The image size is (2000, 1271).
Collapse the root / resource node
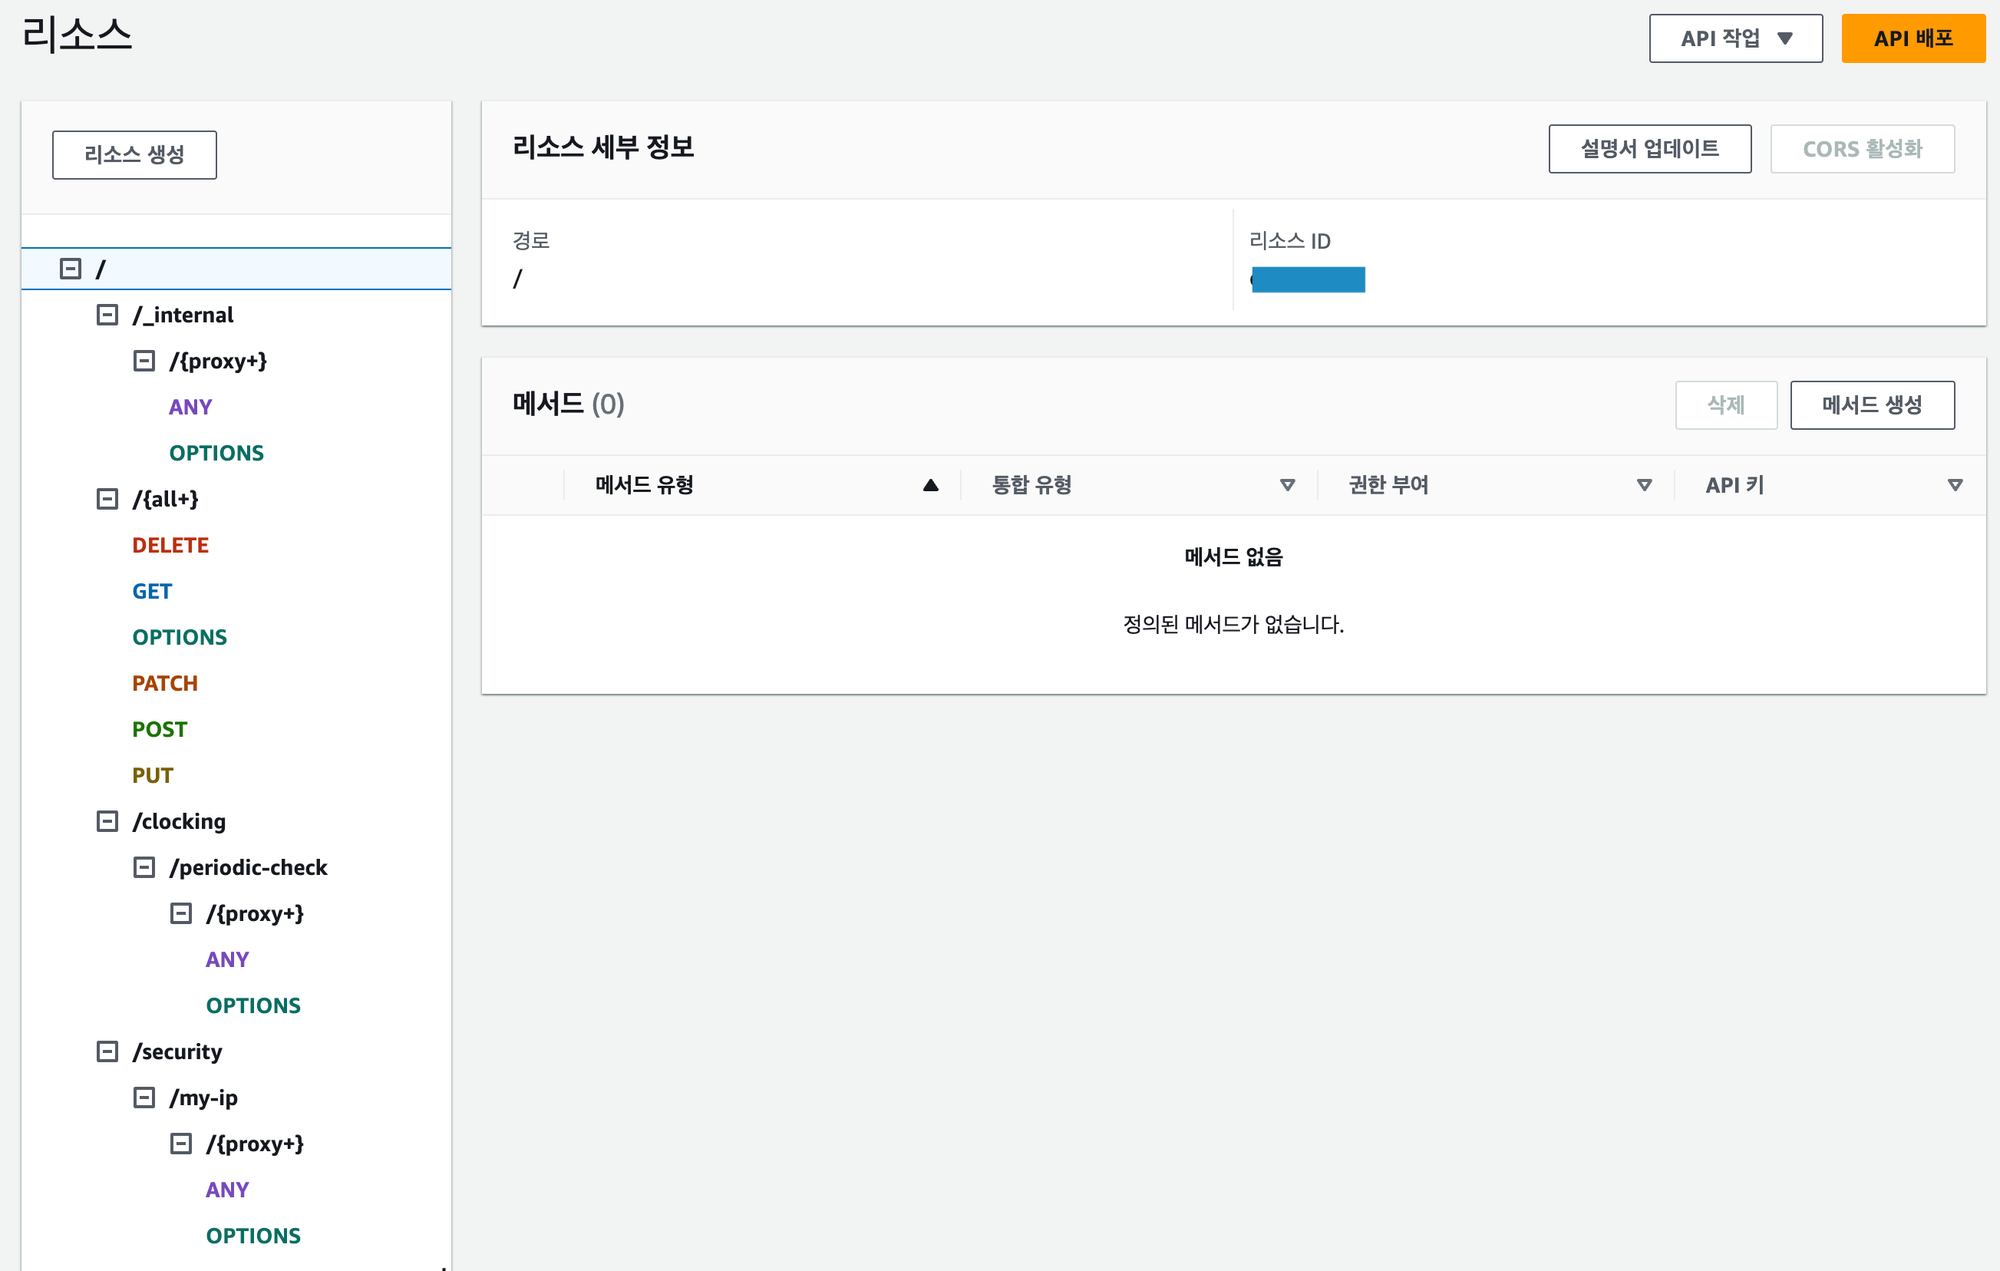[70, 269]
